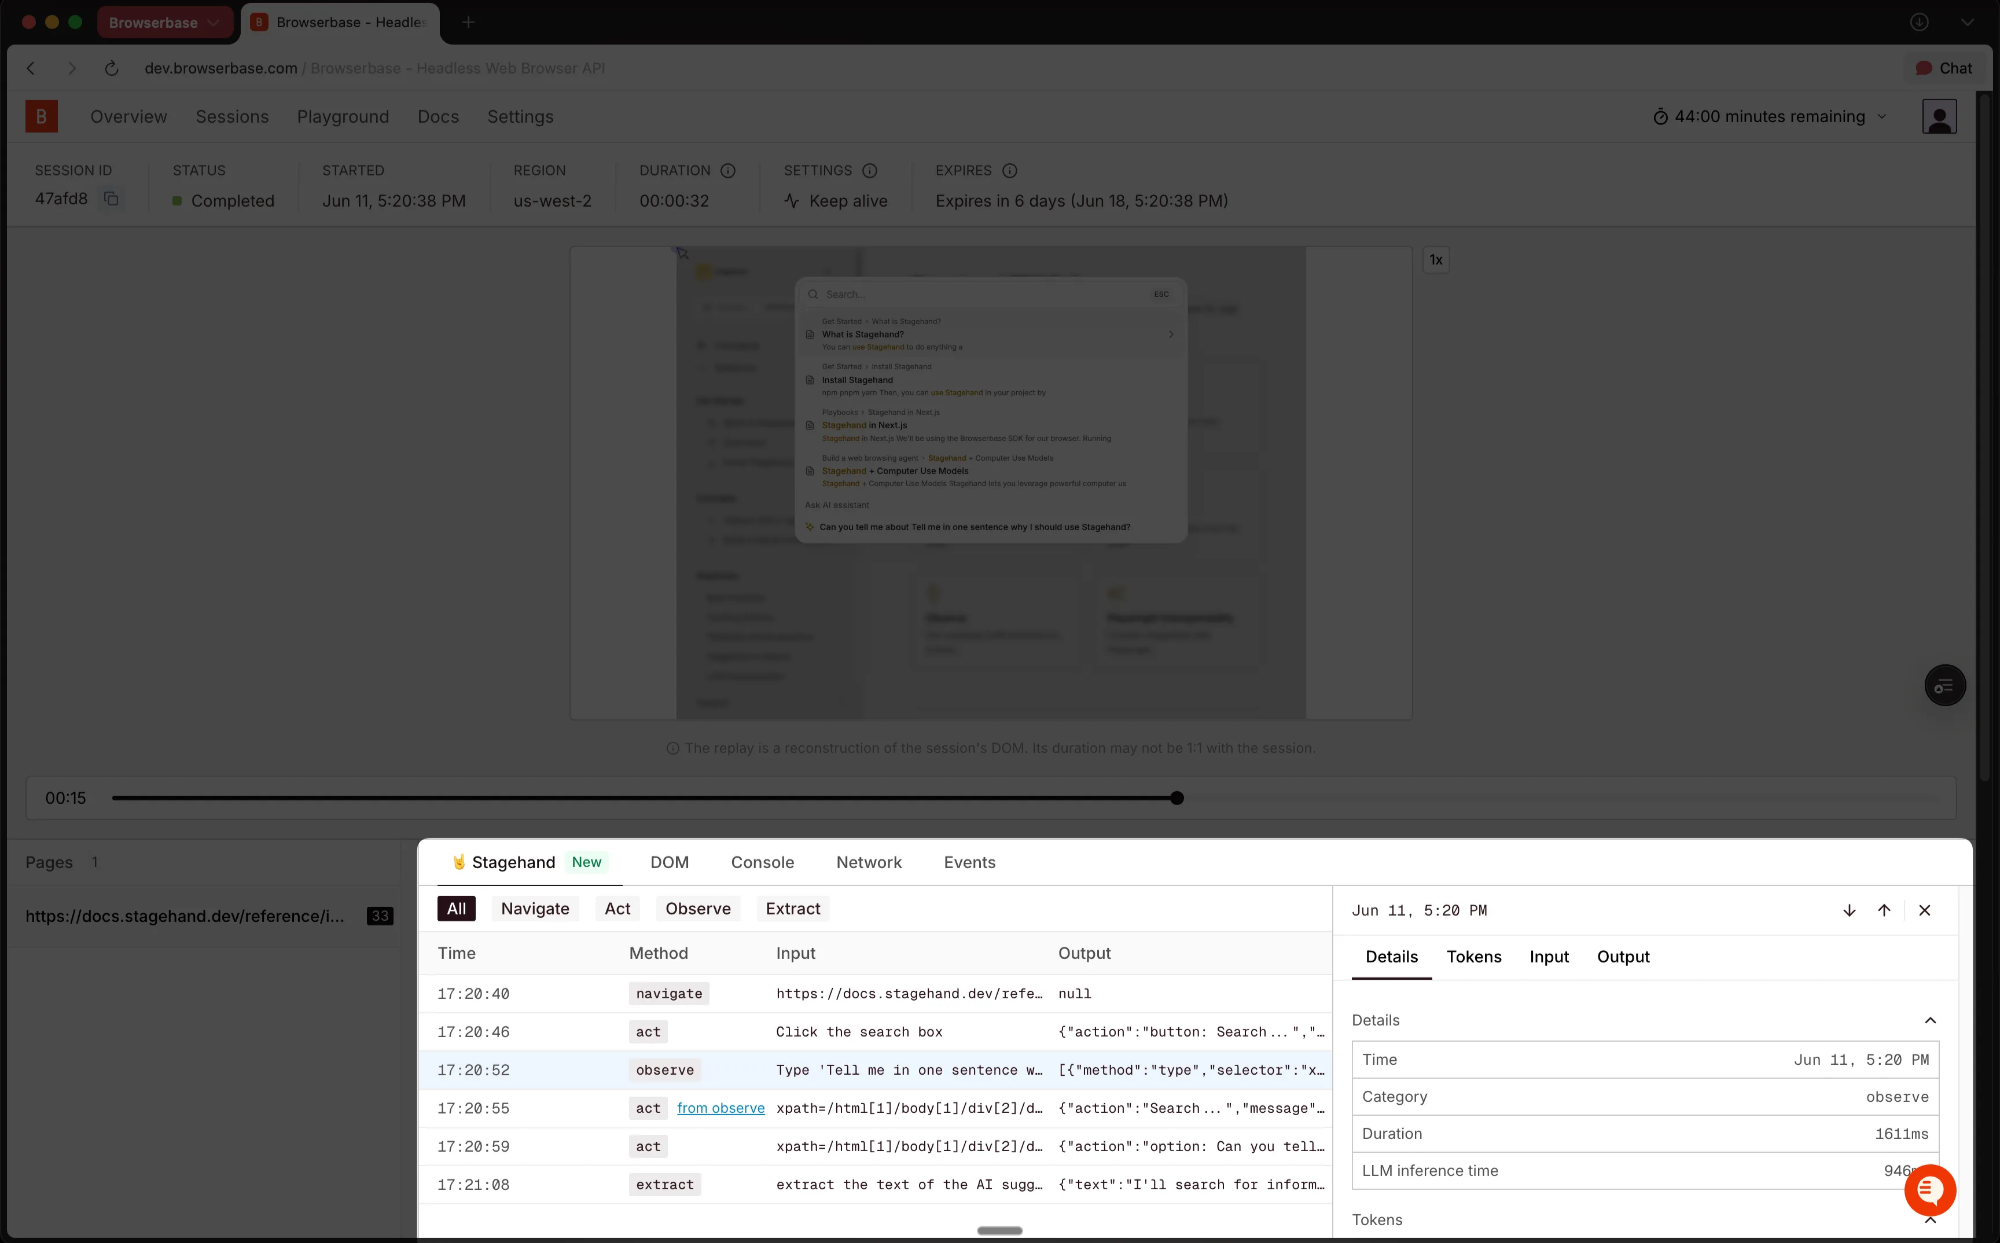2000x1243 pixels.
Task: Follow the 'from observe' link
Action: tap(720, 1108)
